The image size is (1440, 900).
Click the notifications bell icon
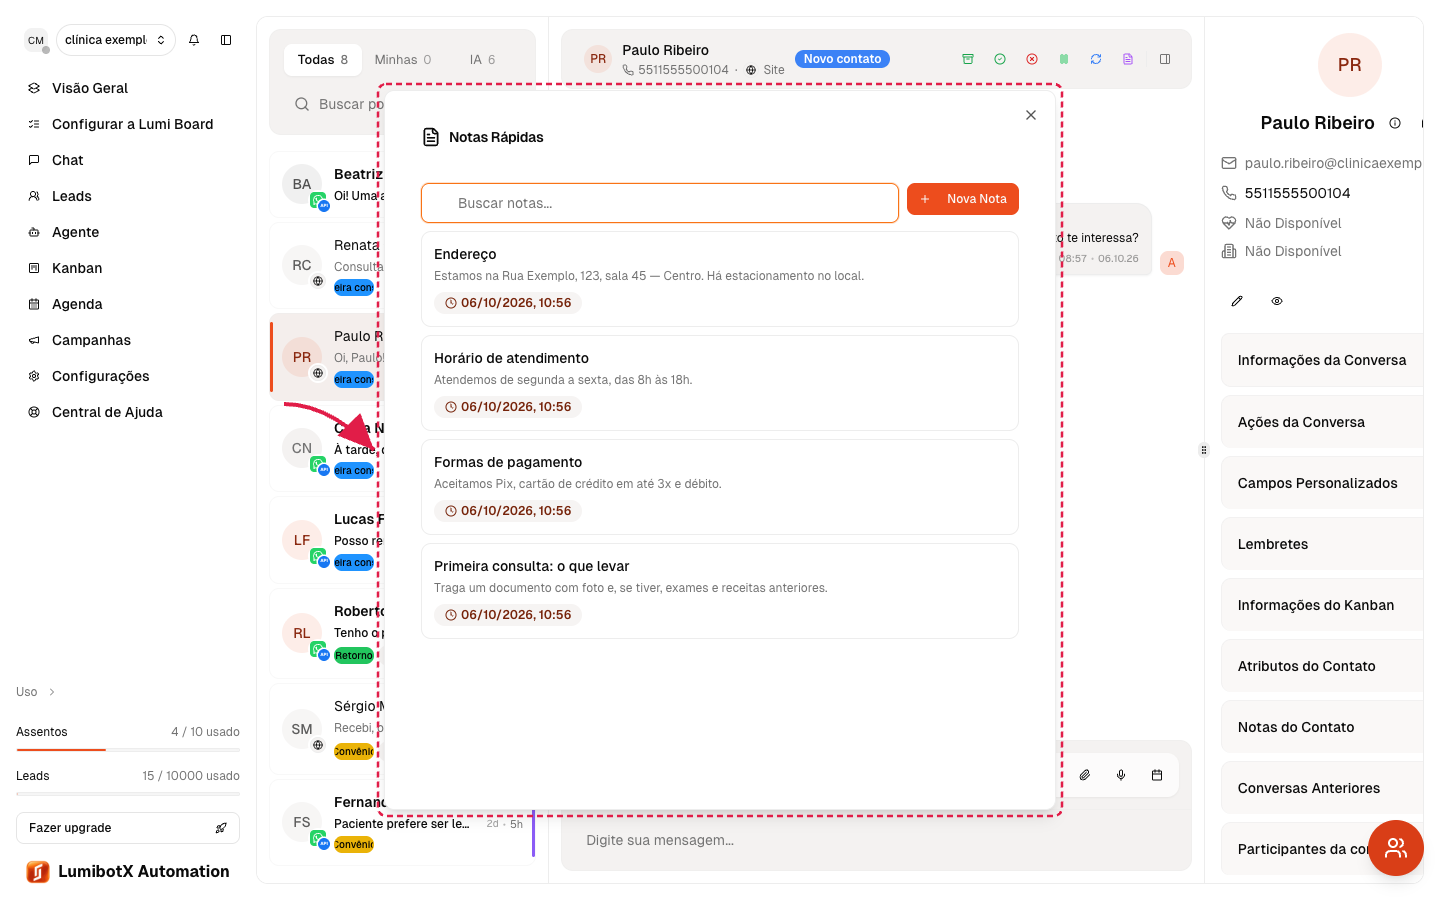194,40
